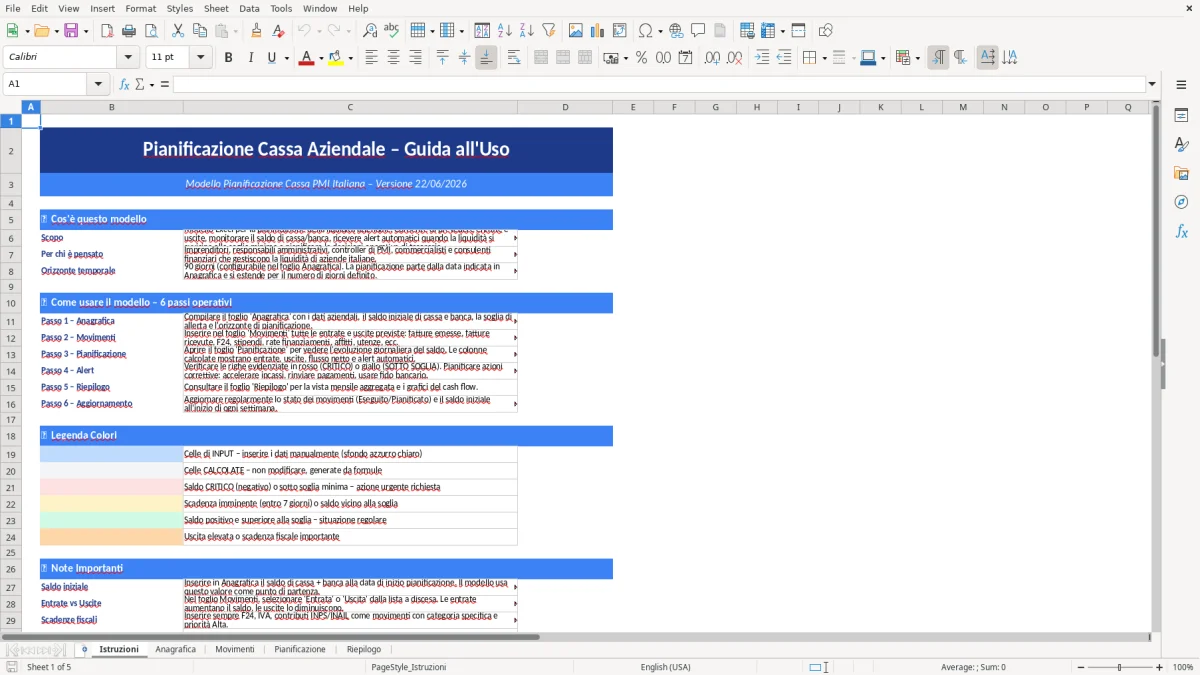Click in the formula input field

tap(659, 84)
